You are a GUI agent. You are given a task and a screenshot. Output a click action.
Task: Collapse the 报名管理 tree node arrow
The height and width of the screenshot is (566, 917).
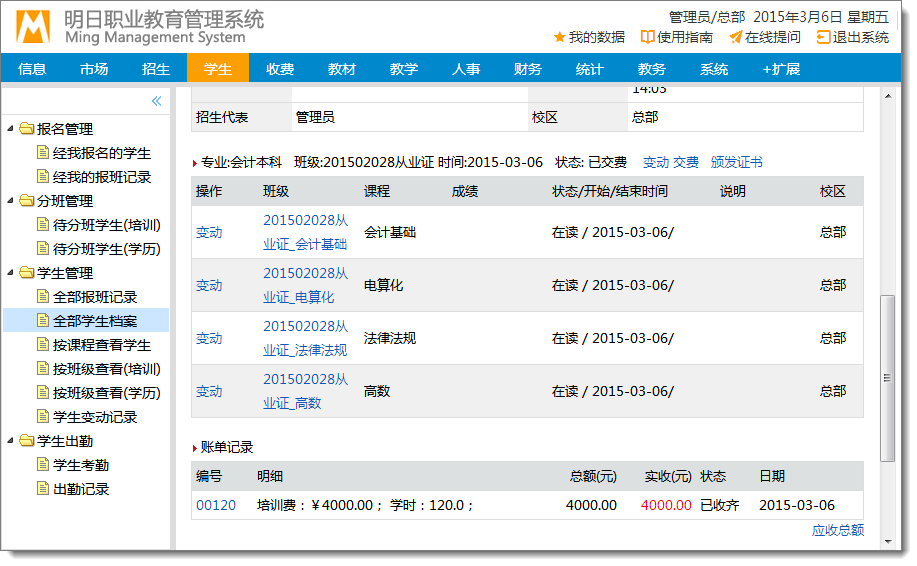(11, 129)
